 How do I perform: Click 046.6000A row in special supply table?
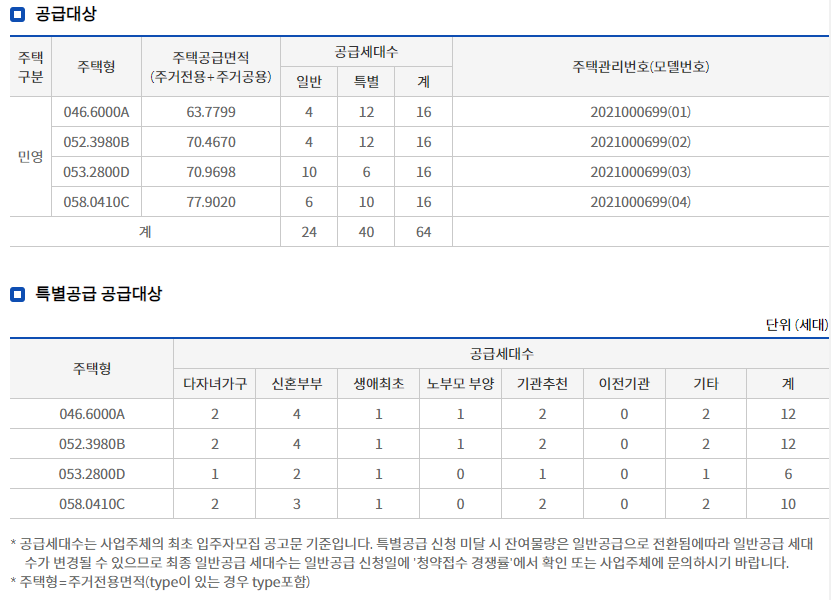pos(419,414)
